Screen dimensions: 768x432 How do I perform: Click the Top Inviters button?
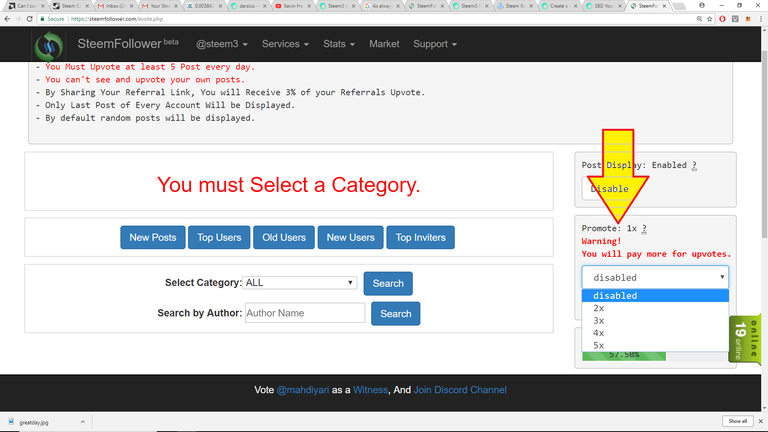pyautogui.click(x=420, y=237)
